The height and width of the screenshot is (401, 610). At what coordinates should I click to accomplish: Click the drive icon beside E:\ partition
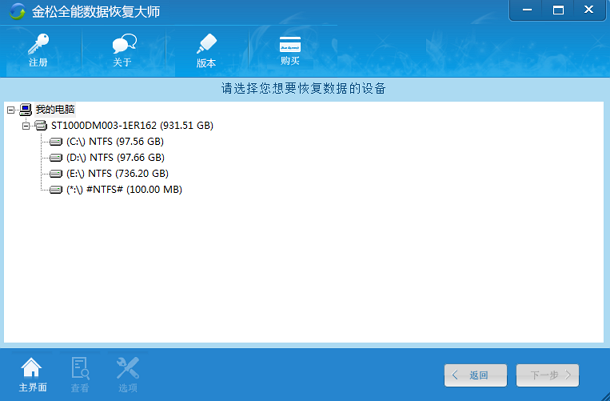56,173
